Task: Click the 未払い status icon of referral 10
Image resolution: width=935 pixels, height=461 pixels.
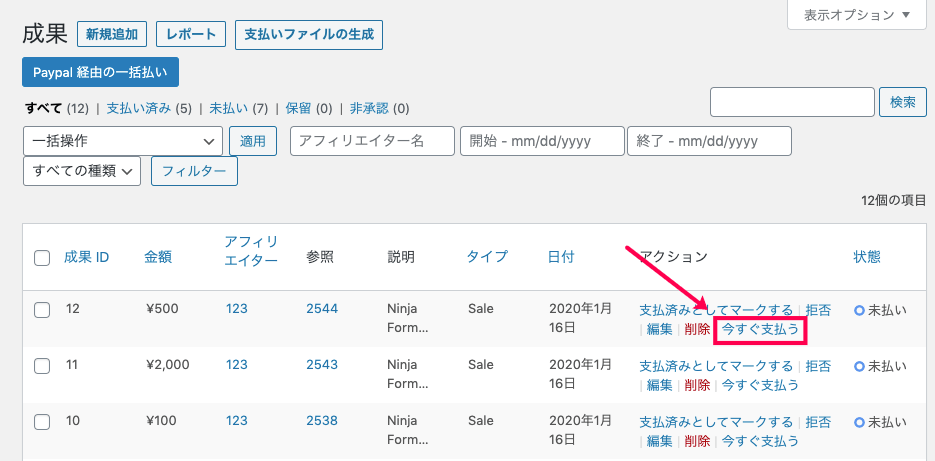Action: pos(859,422)
